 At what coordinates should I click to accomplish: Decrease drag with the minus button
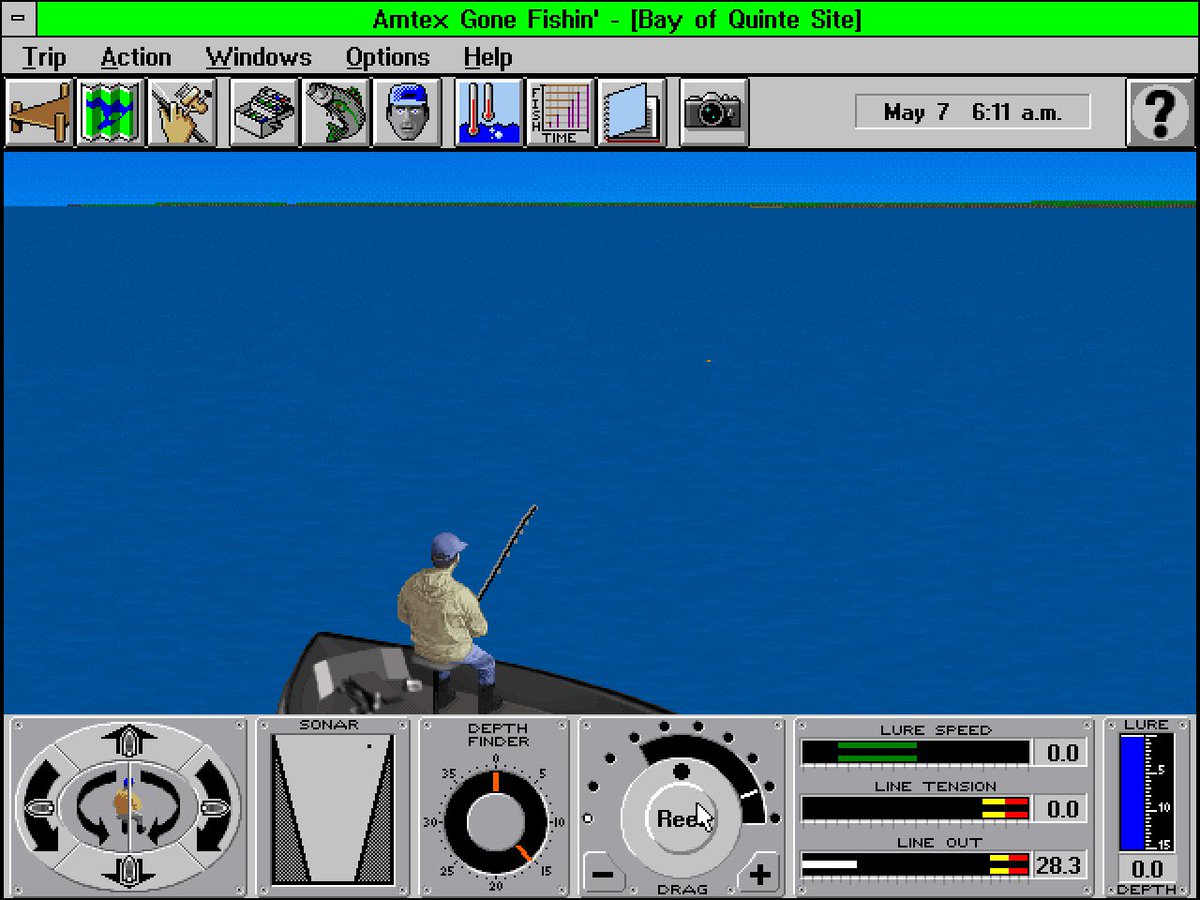(603, 876)
